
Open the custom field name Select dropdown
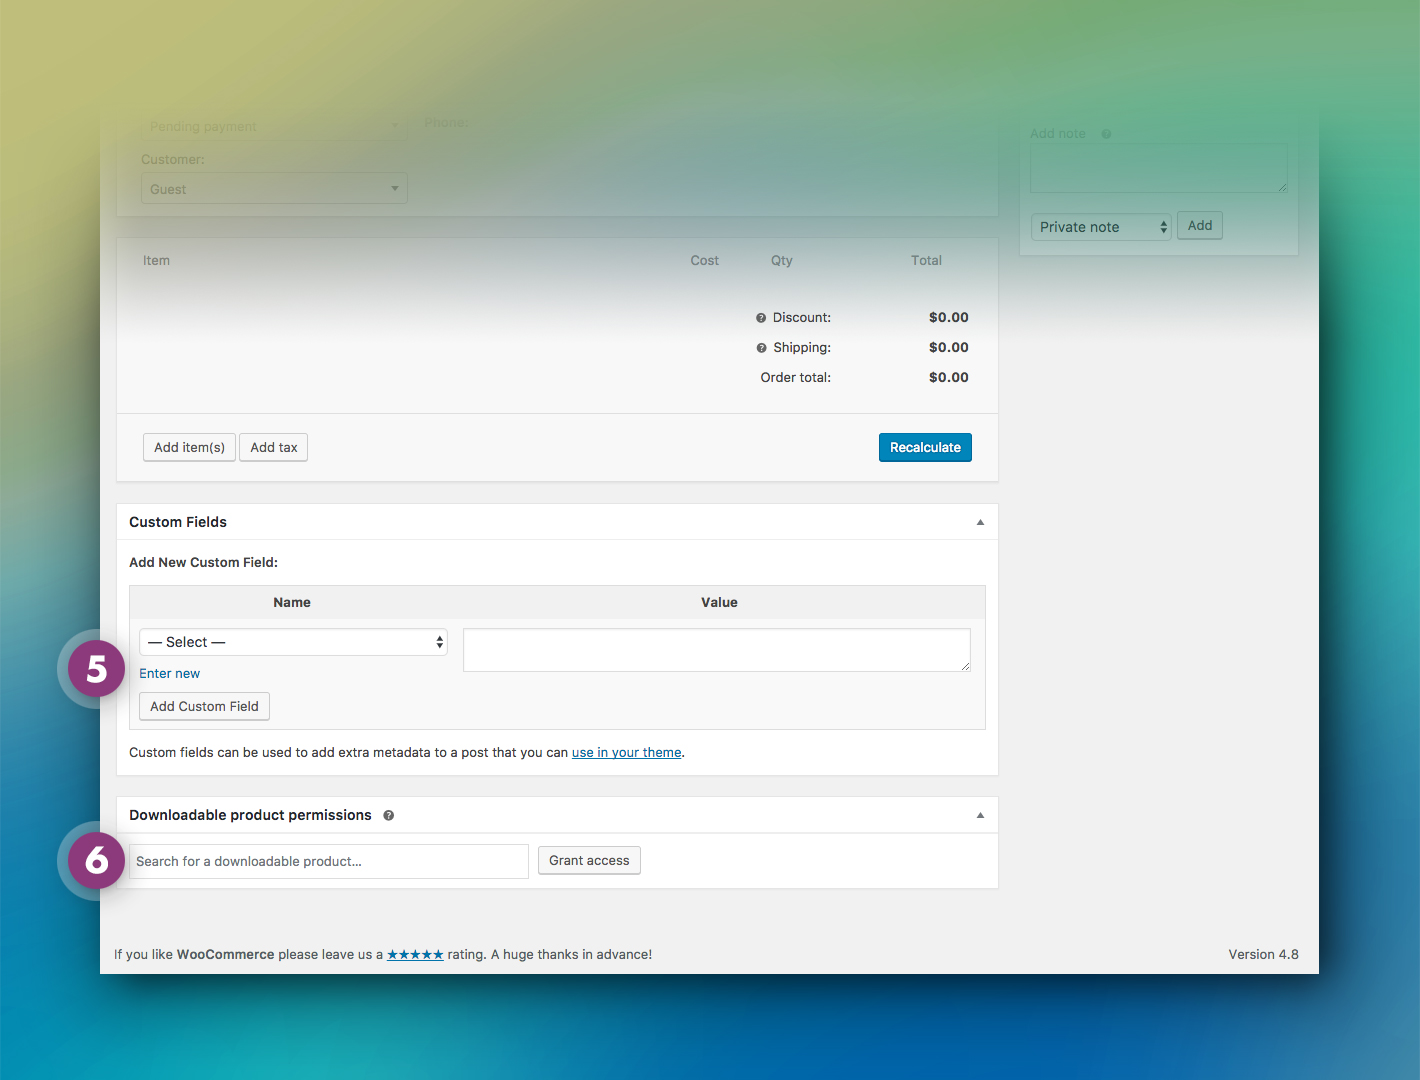coord(293,642)
